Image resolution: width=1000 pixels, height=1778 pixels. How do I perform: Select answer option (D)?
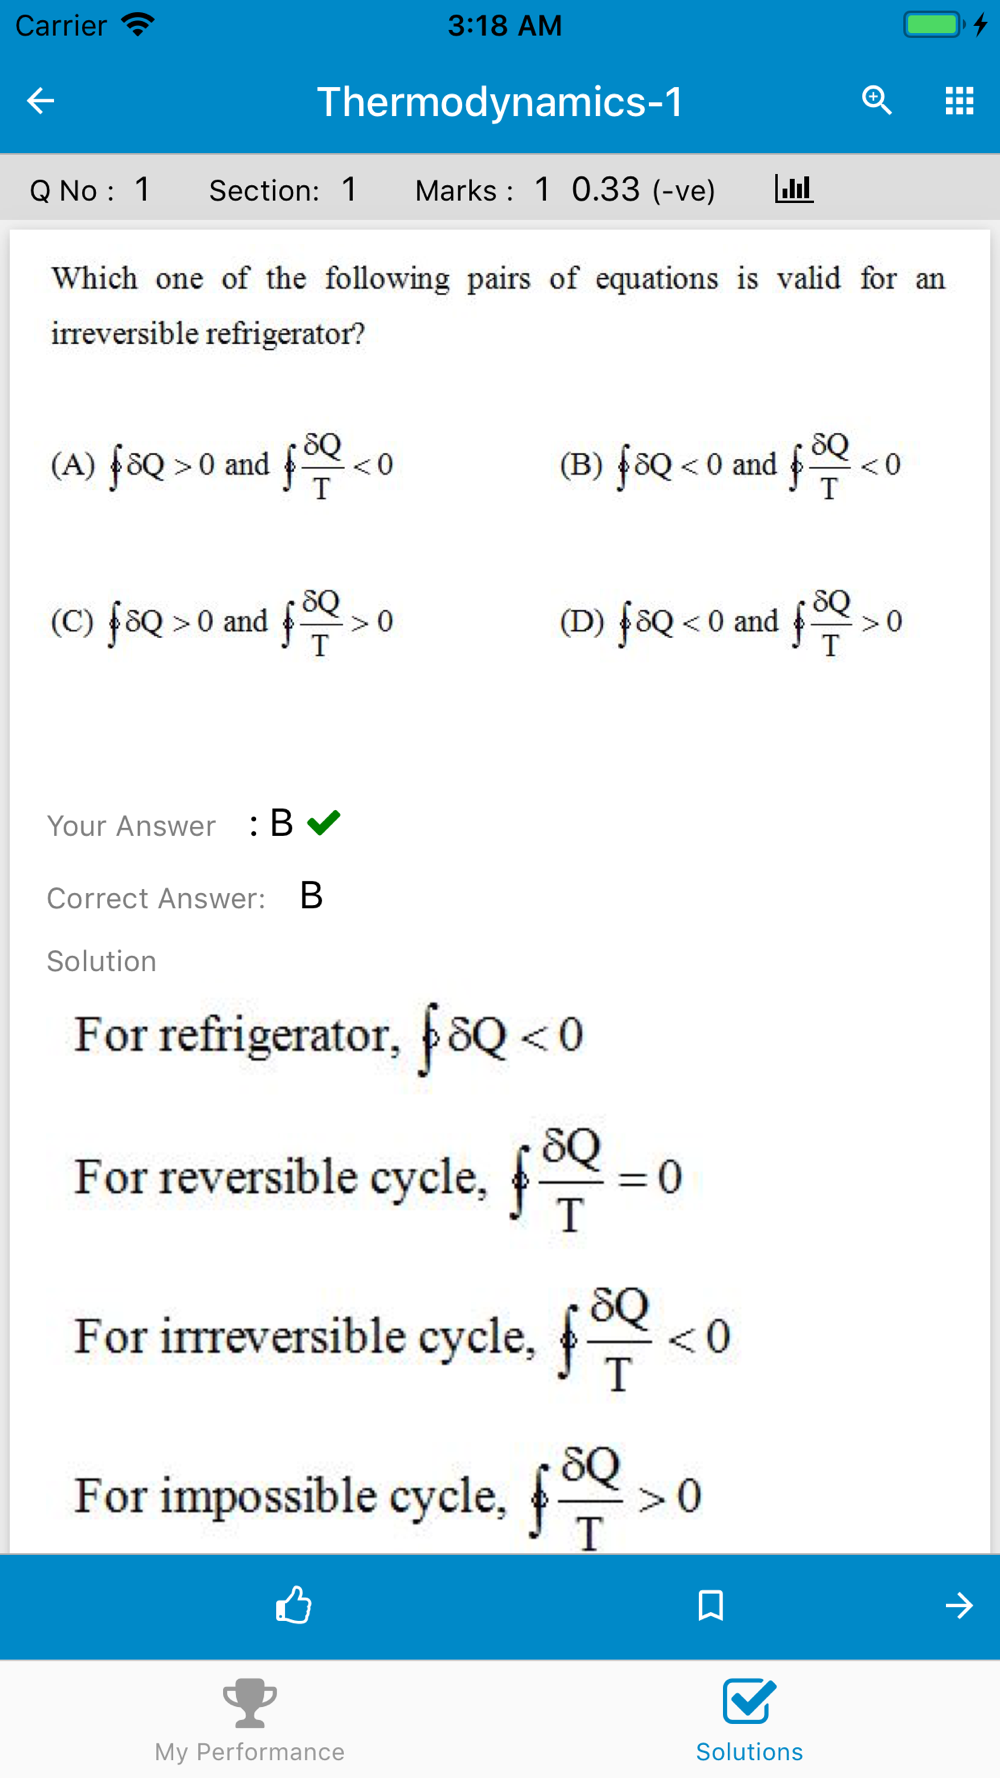tap(731, 622)
